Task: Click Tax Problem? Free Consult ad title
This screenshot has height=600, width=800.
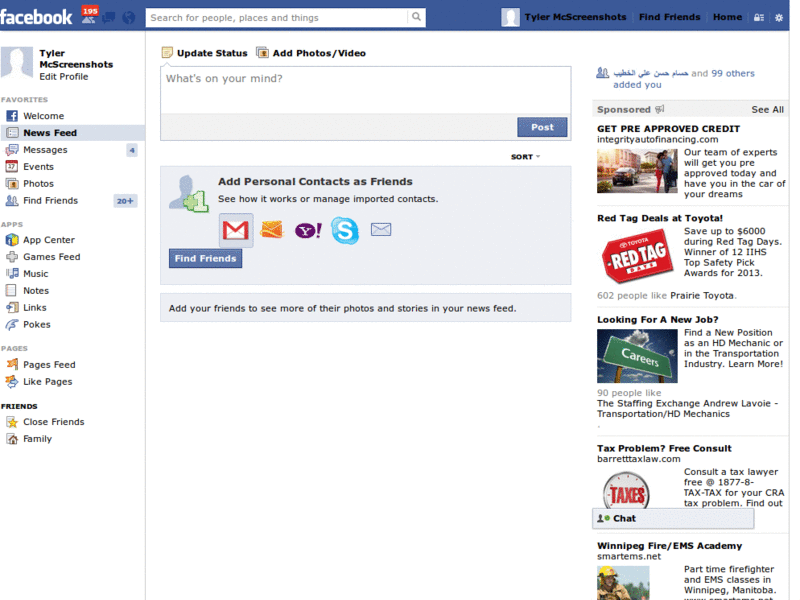Action: pos(664,448)
